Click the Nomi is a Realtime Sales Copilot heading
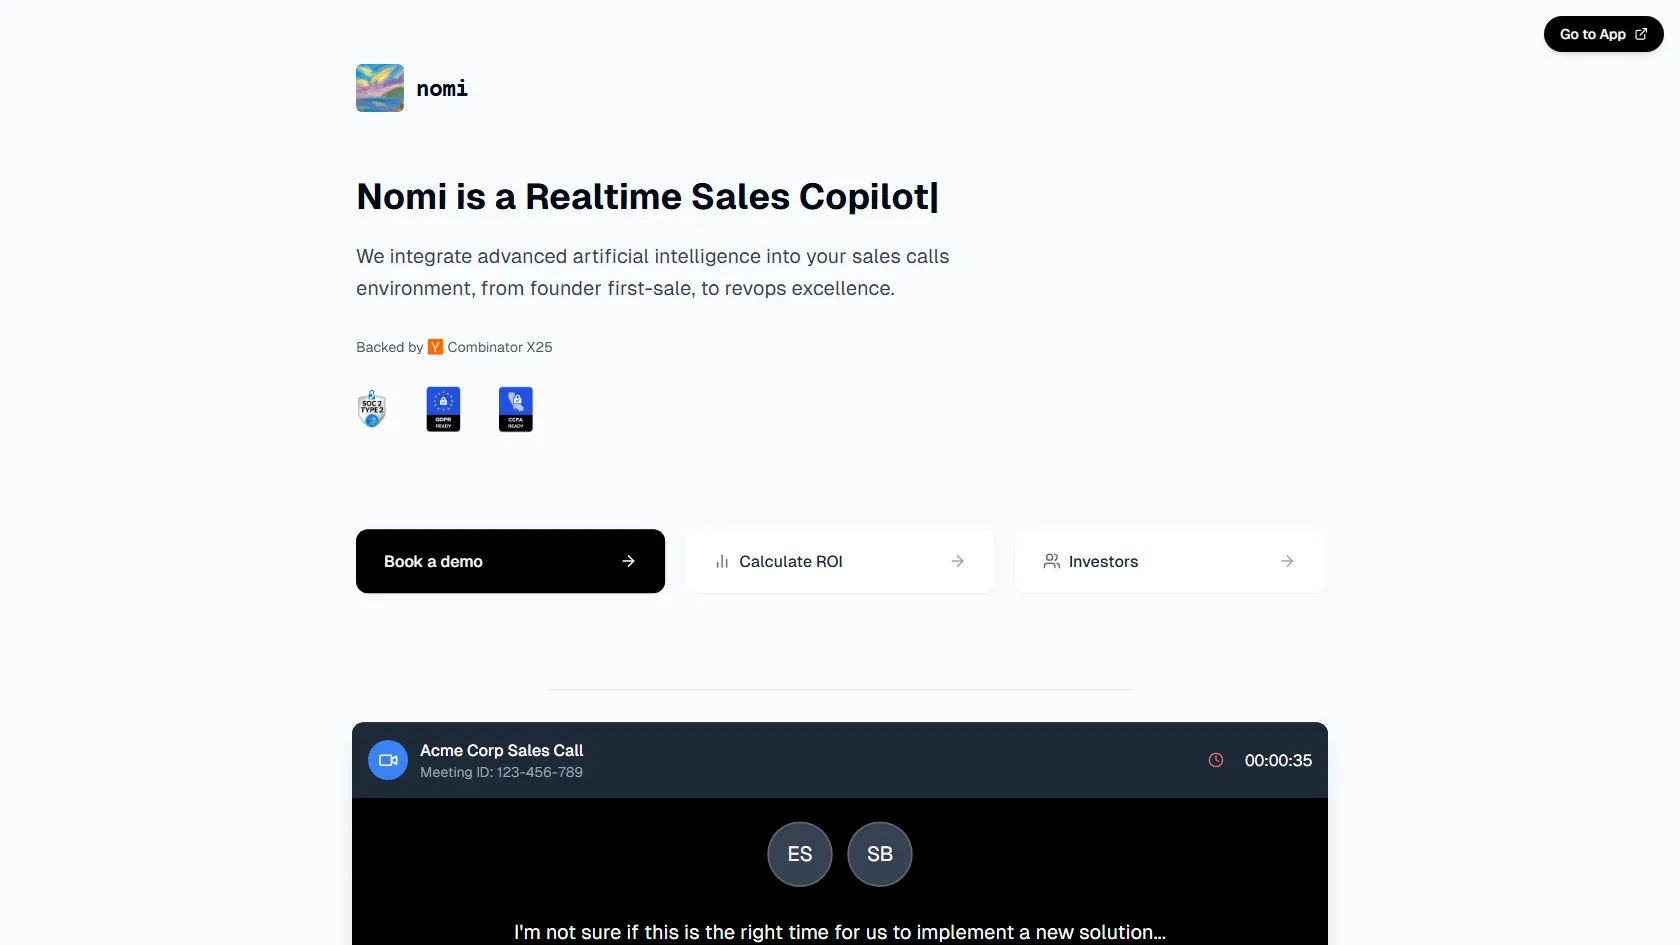This screenshot has height=945, width=1680. coord(647,197)
